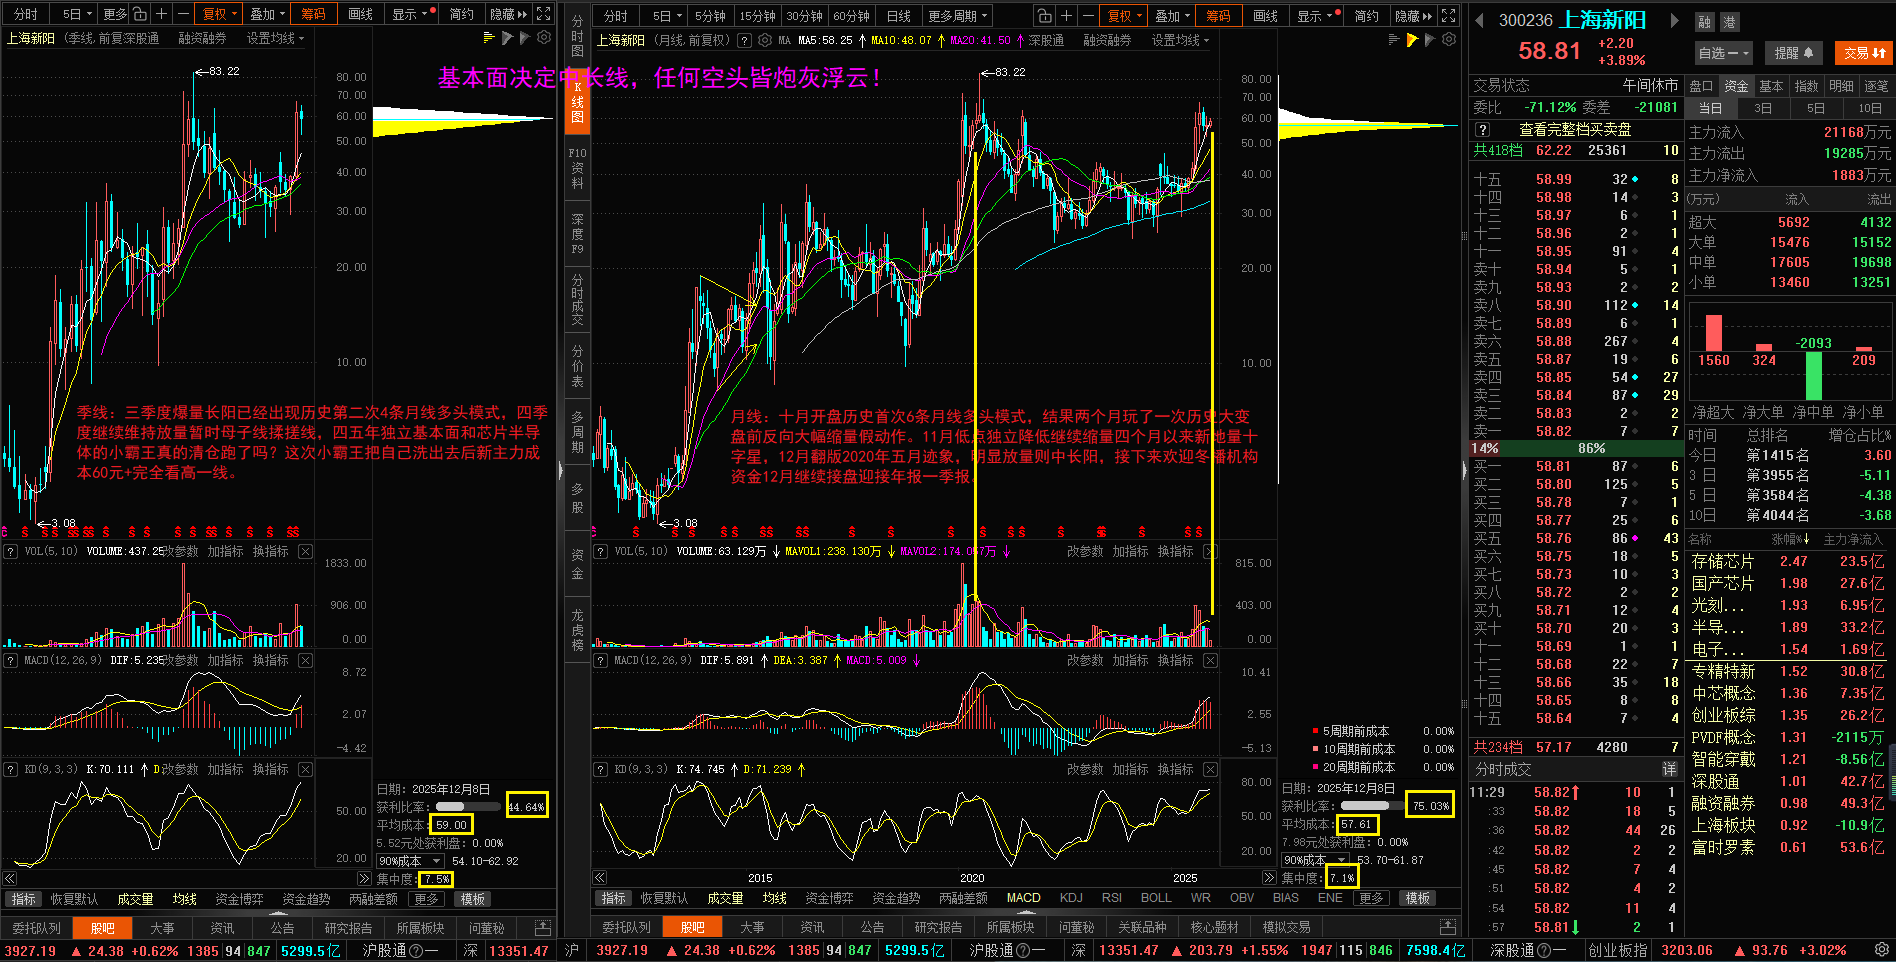The image size is (1896, 962).
Task: Open 设置均线 dropdown on left chart
Action: coord(275,38)
